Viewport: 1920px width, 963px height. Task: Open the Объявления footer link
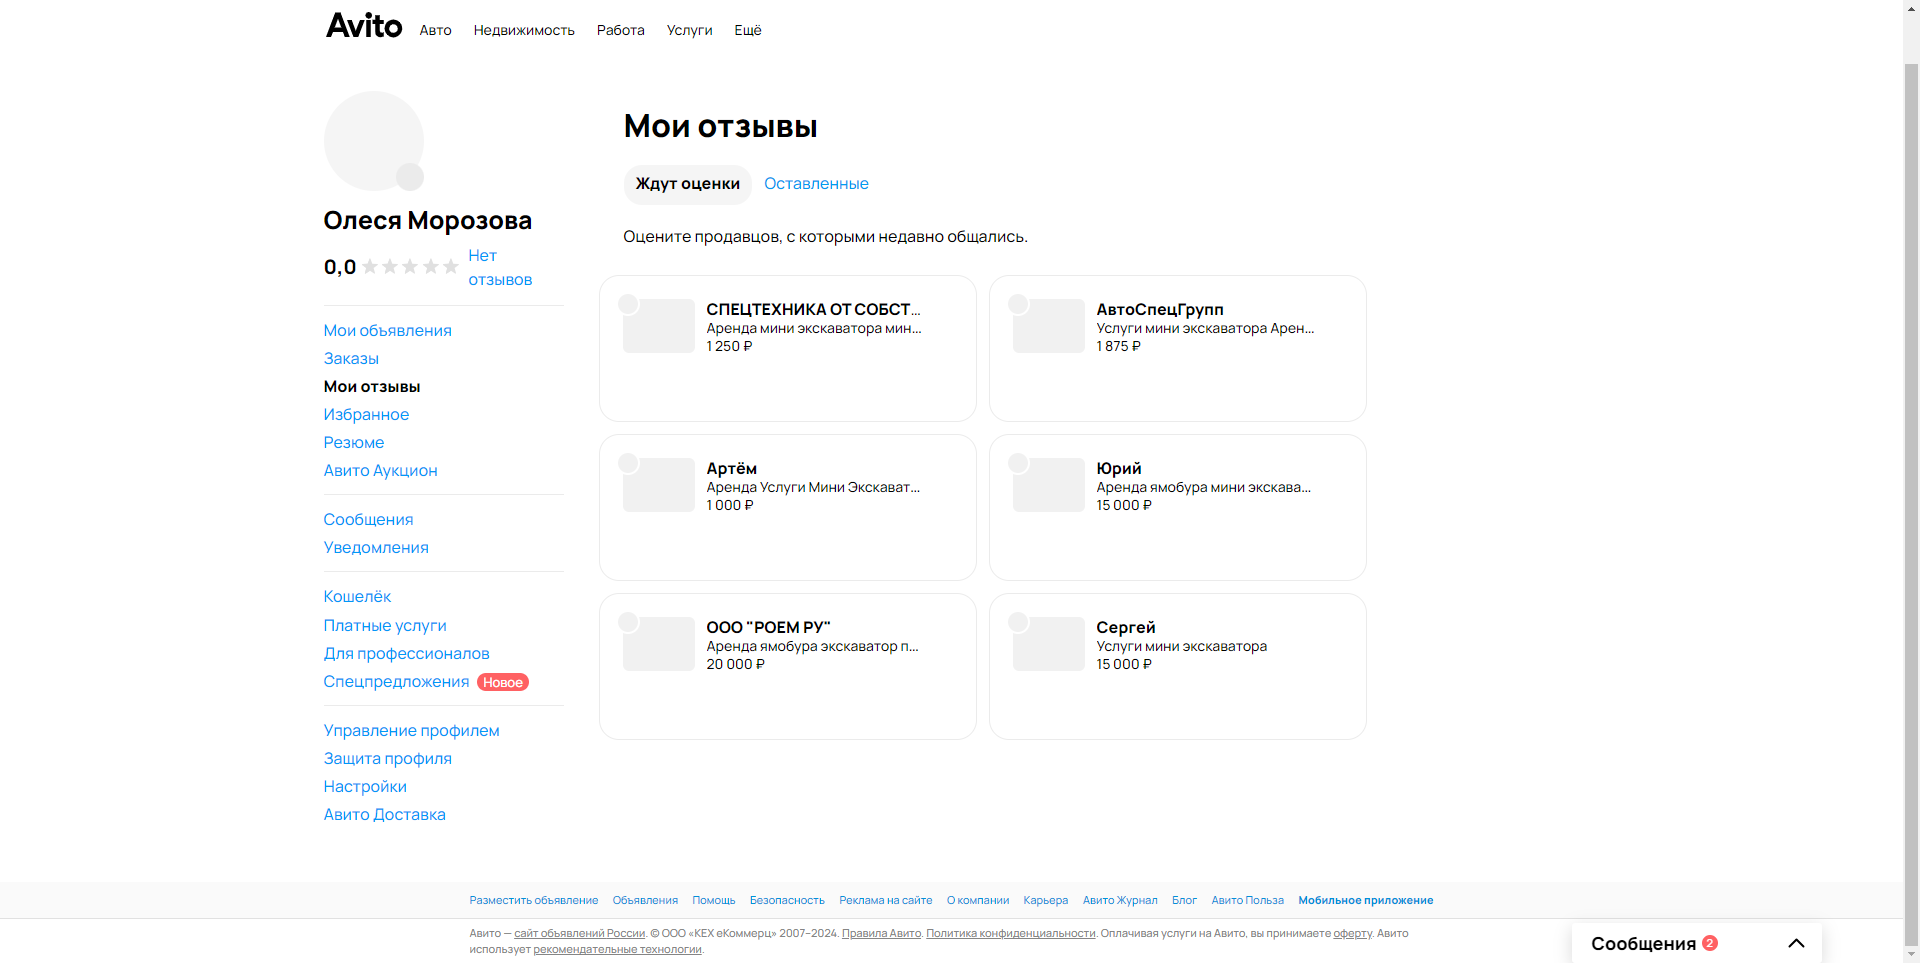tap(645, 901)
